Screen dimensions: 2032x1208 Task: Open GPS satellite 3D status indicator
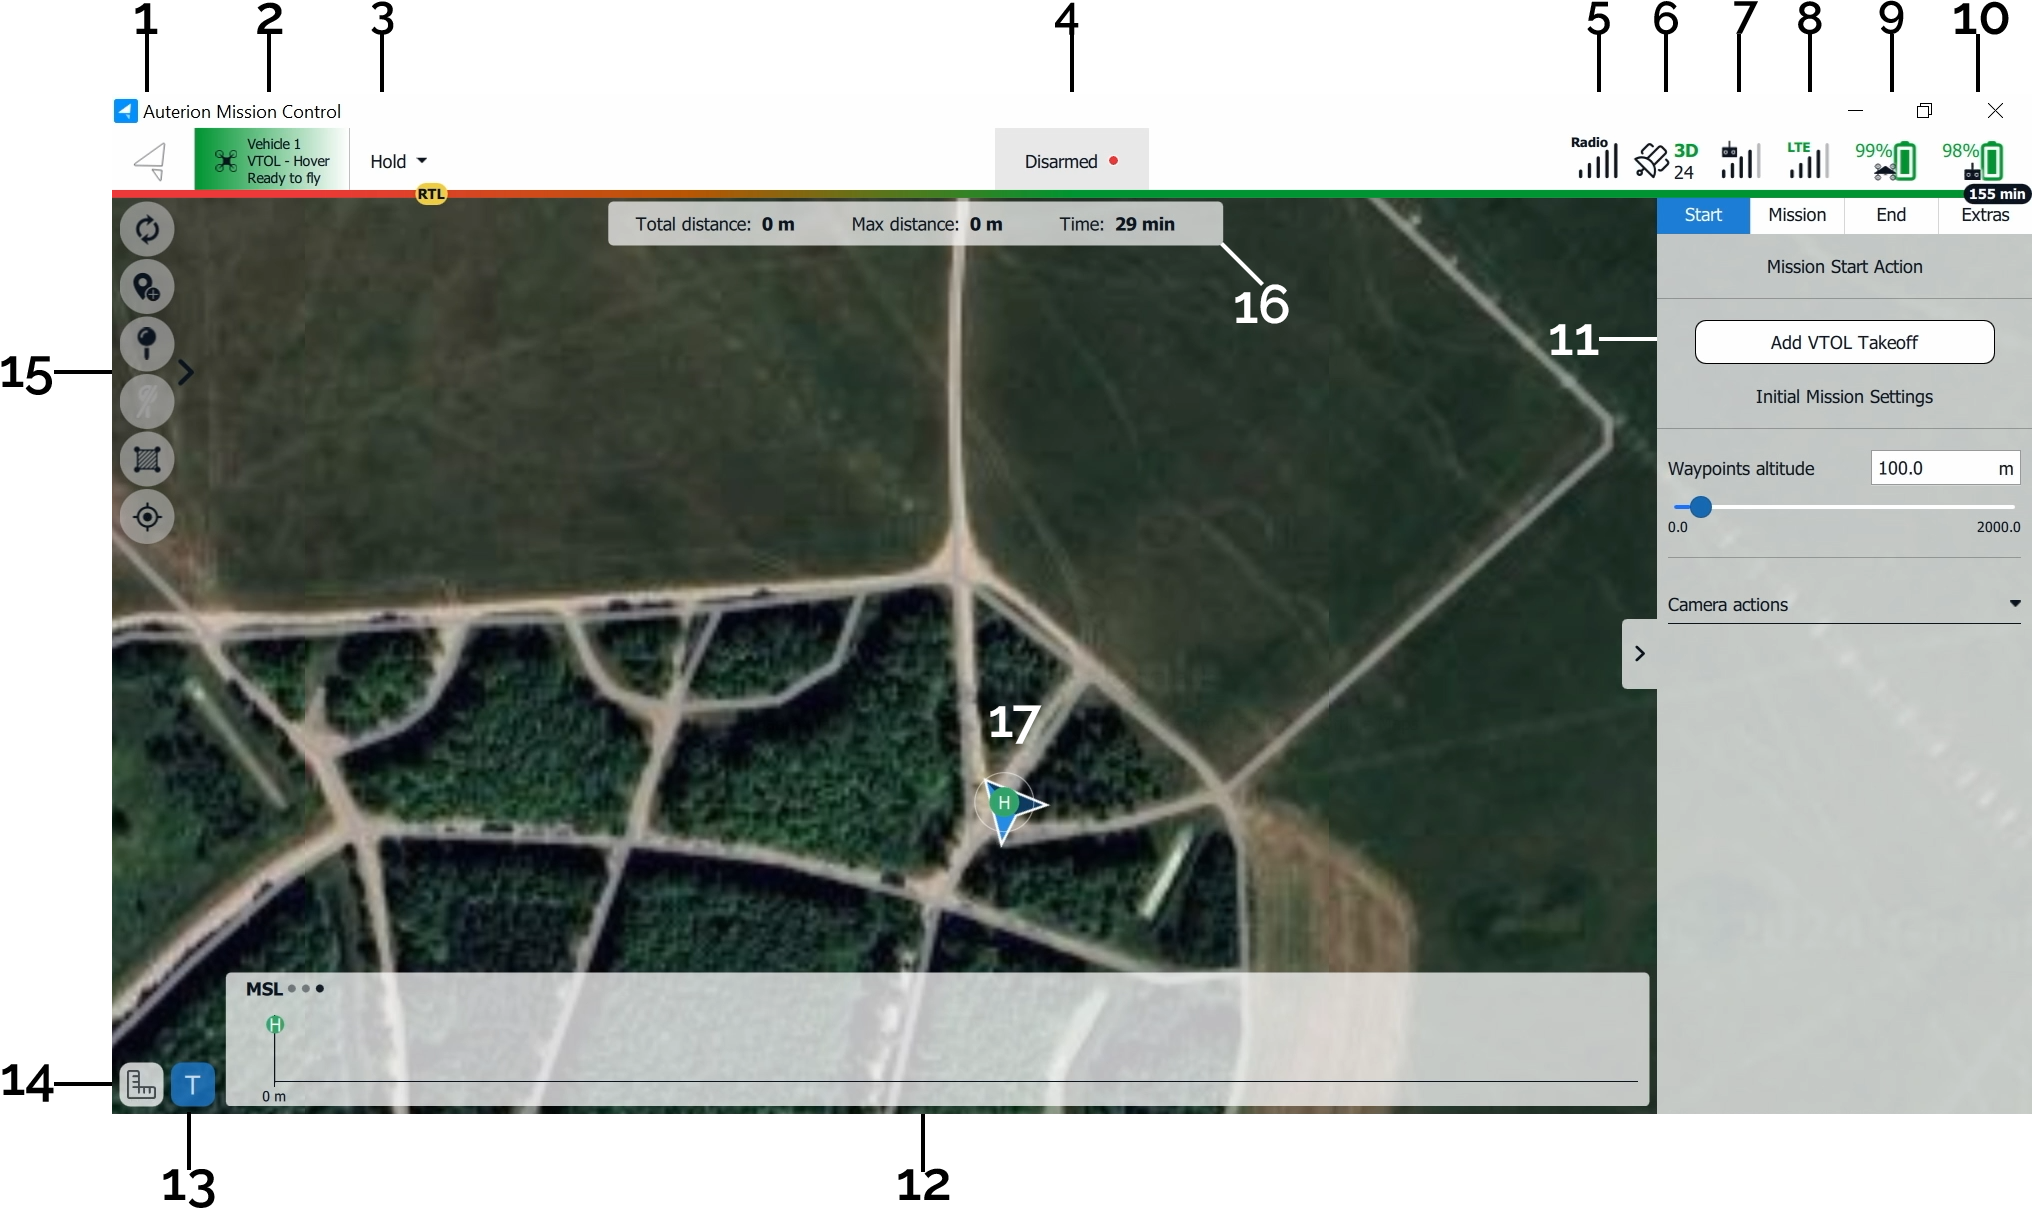tap(1666, 160)
